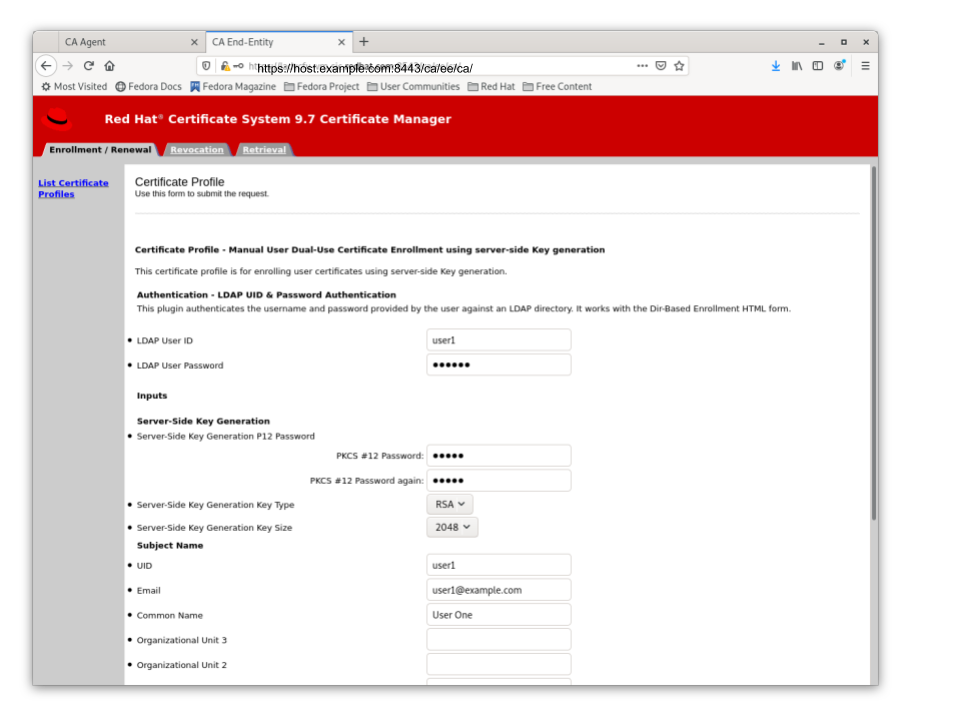Maximize the browser window
The width and height of the screenshot is (960, 720).
point(844,42)
